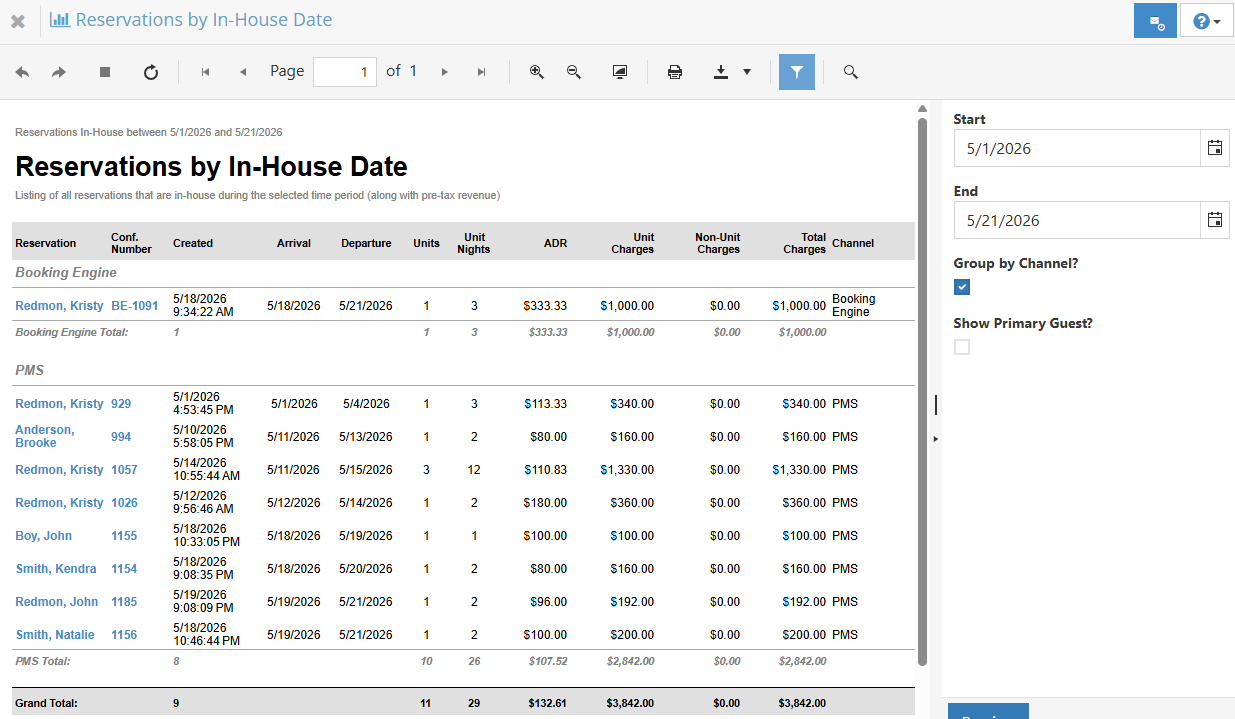Open the Redmon, John reservation

(x=57, y=602)
